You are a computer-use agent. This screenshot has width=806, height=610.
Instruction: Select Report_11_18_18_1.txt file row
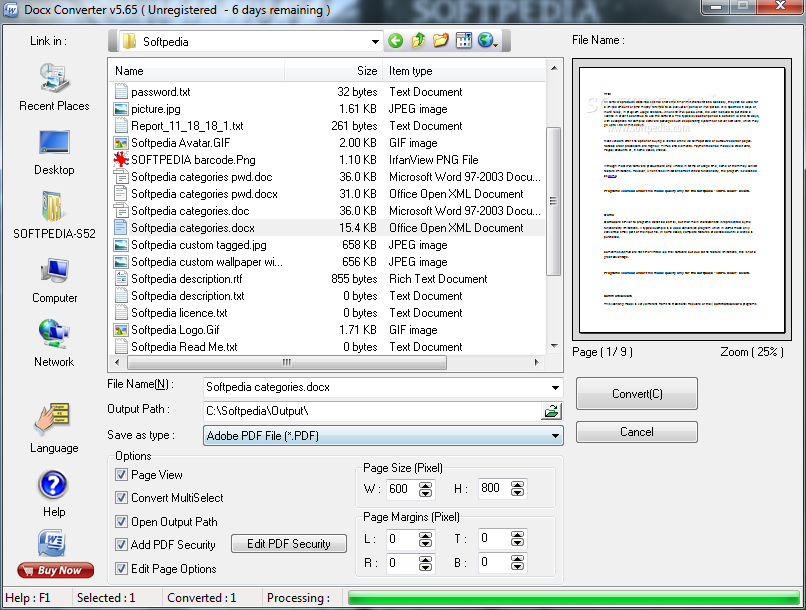327,126
